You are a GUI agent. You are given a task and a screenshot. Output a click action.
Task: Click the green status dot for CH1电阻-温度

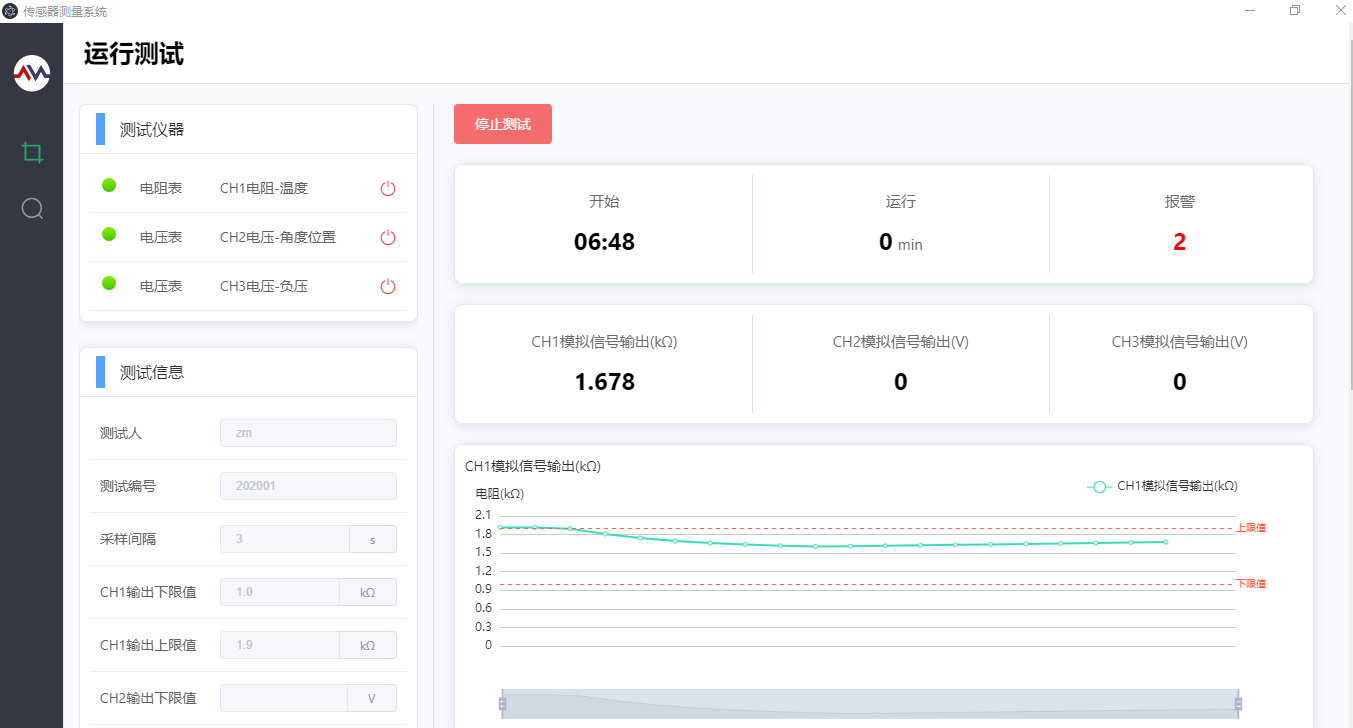tap(109, 185)
